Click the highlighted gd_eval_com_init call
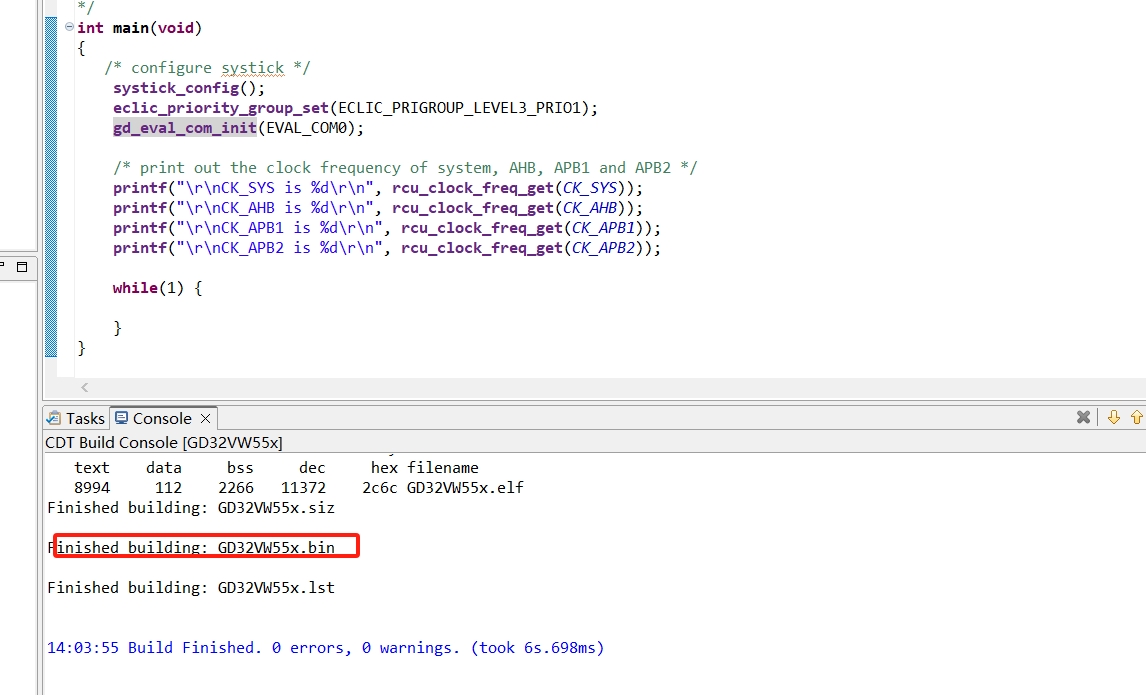The width and height of the screenshot is (1146, 695). coord(184,128)
